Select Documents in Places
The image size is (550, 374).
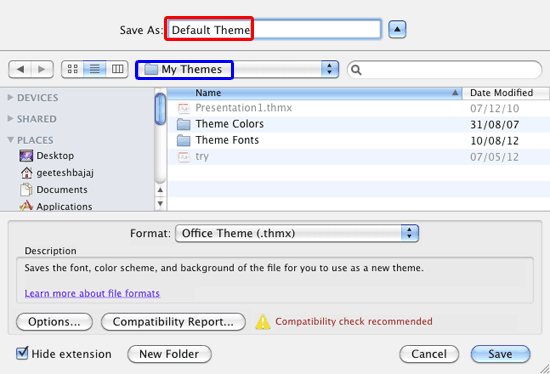62,190
